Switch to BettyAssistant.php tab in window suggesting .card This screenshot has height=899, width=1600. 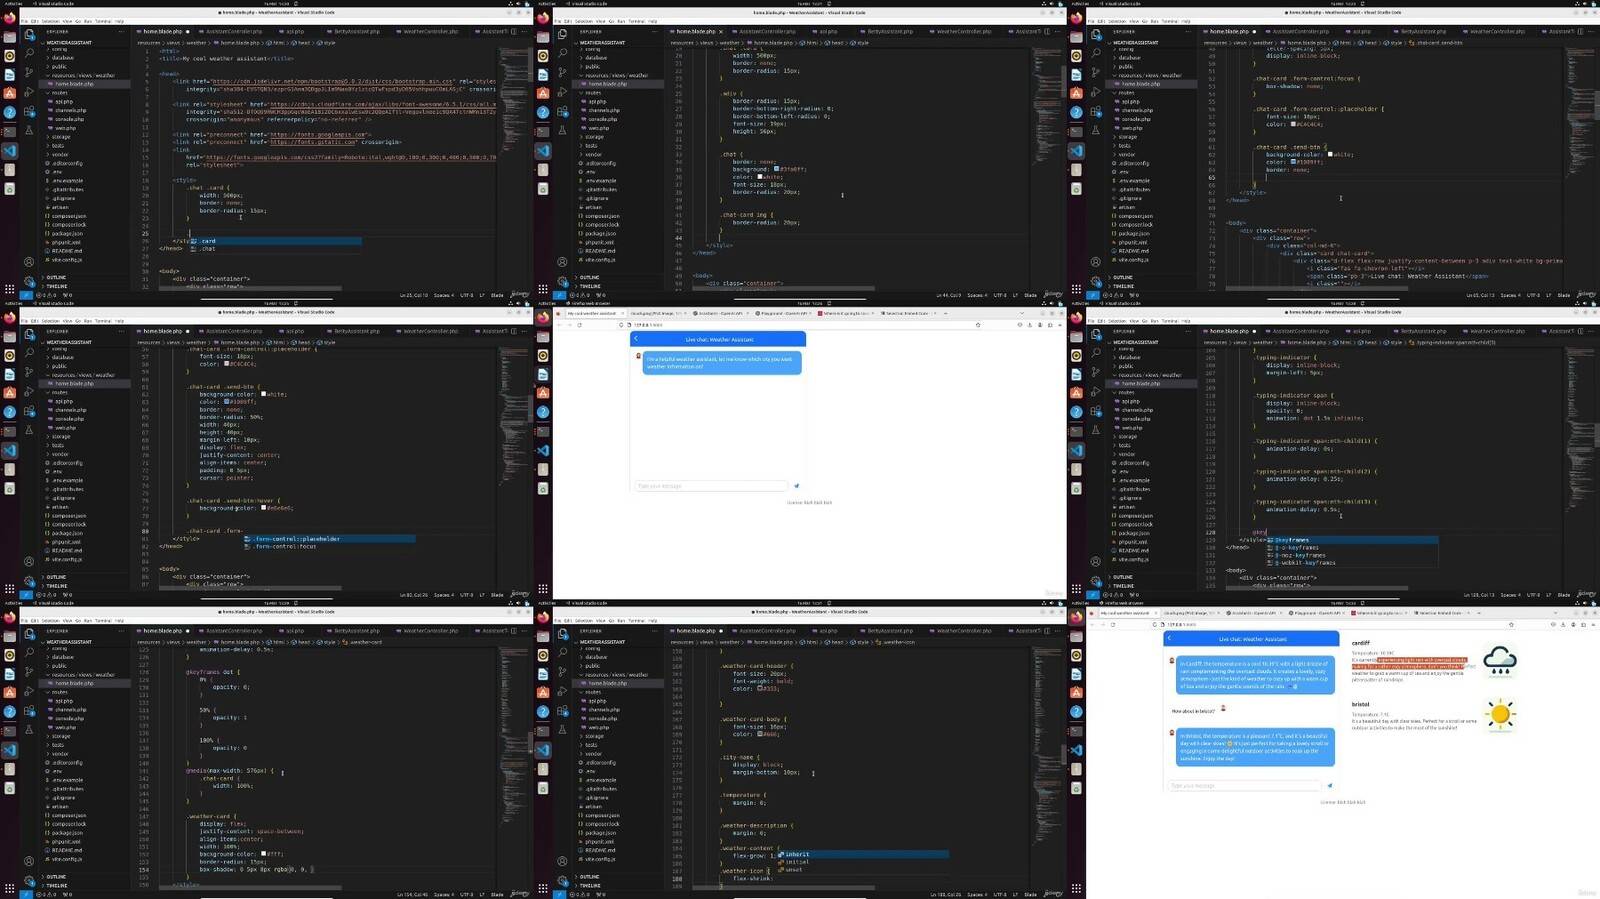click(x=357, y=31)
